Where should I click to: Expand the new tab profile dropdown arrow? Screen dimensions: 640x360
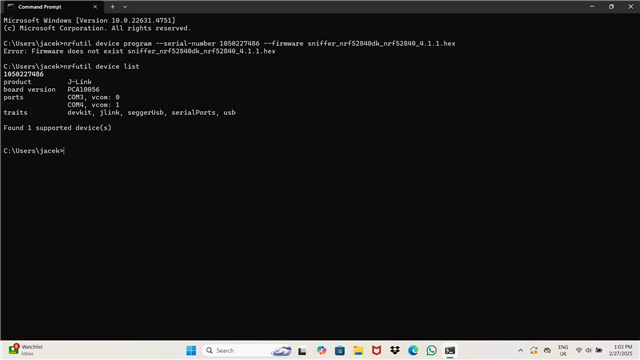125,7
